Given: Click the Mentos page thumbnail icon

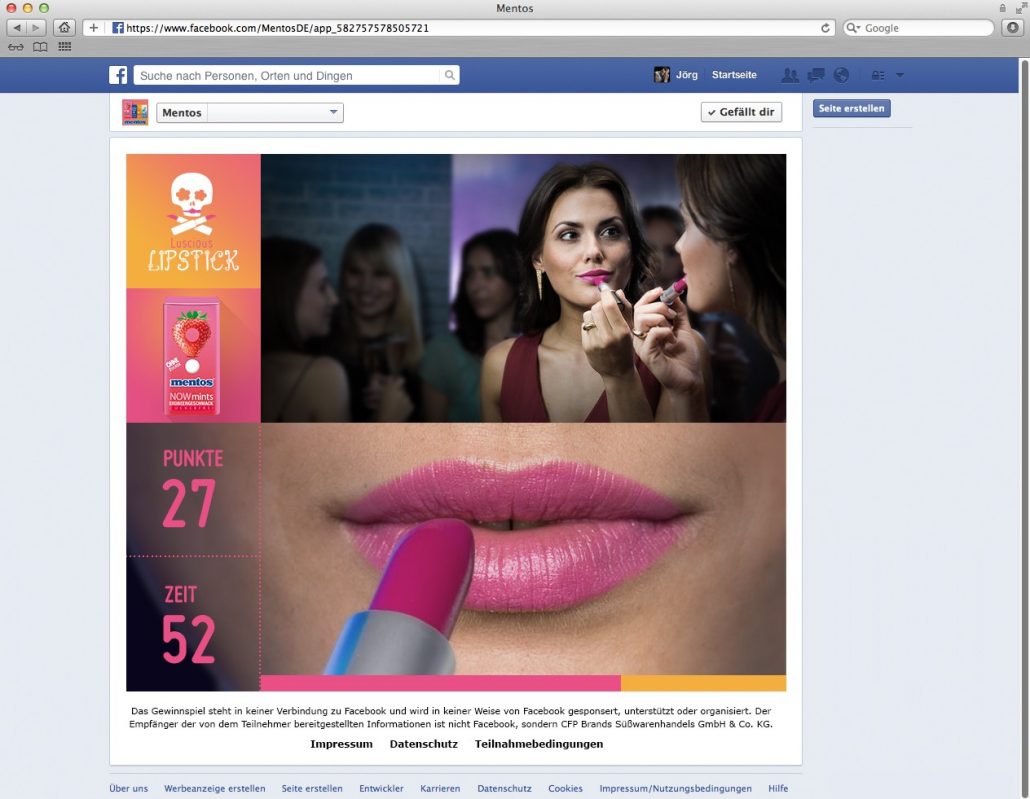Looking at the screenshot, I should coord(135,112).
